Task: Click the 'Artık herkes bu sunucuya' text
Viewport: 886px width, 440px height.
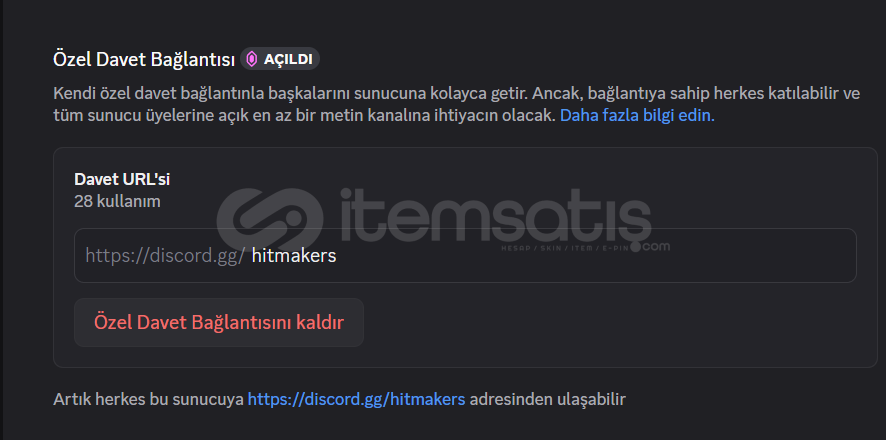Action: click(x=149, y=399)
